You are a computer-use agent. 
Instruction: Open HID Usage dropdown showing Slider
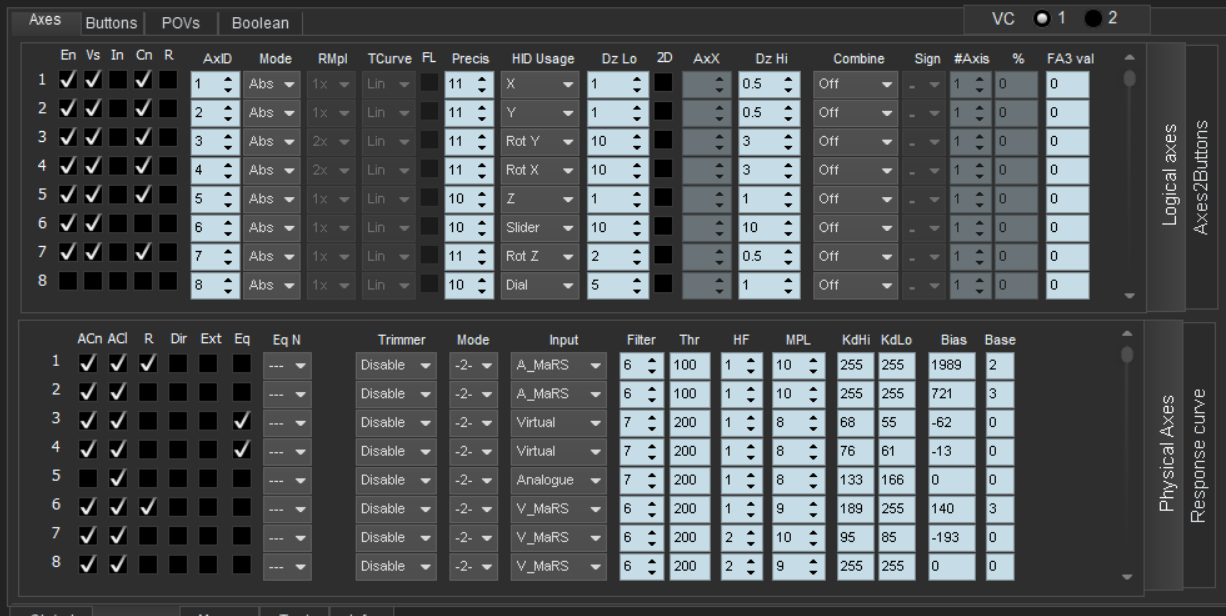click(x=539, y=228)
